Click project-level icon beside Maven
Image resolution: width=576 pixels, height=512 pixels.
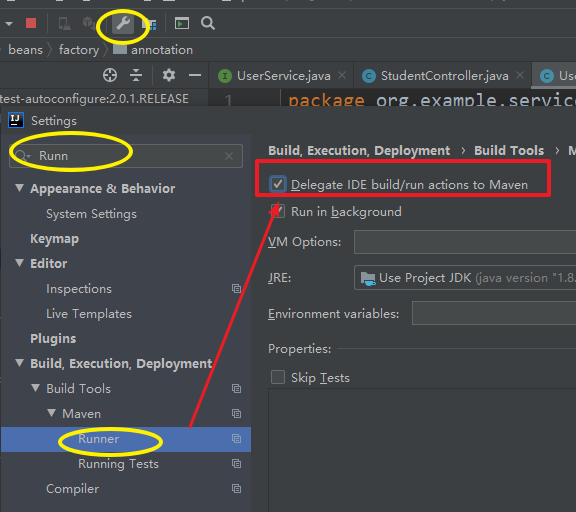click(x=236, y=414)
